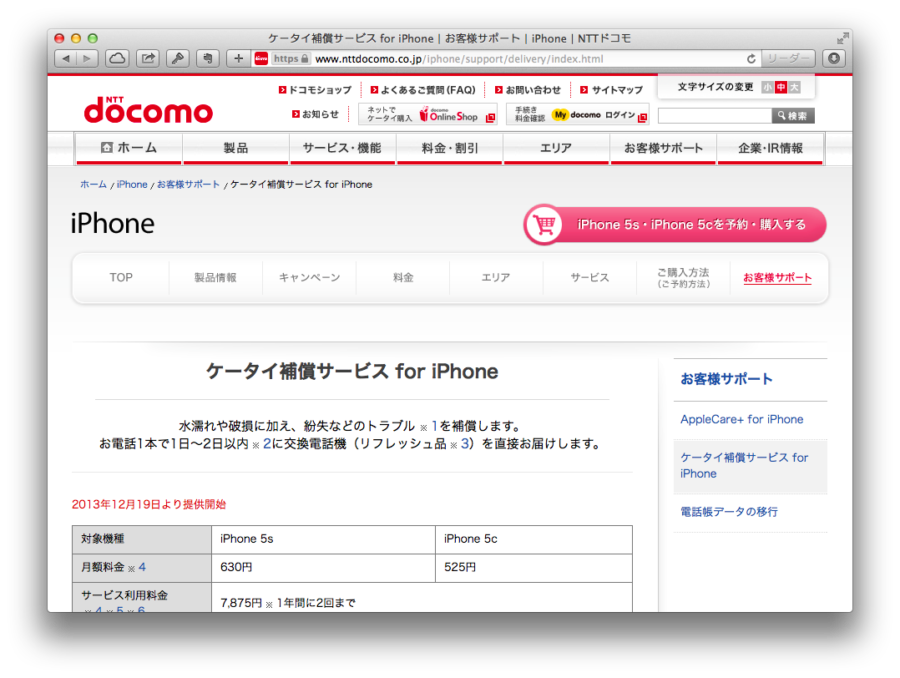Open the ドコモショップ link
The image size is (900, 678).
315,90
